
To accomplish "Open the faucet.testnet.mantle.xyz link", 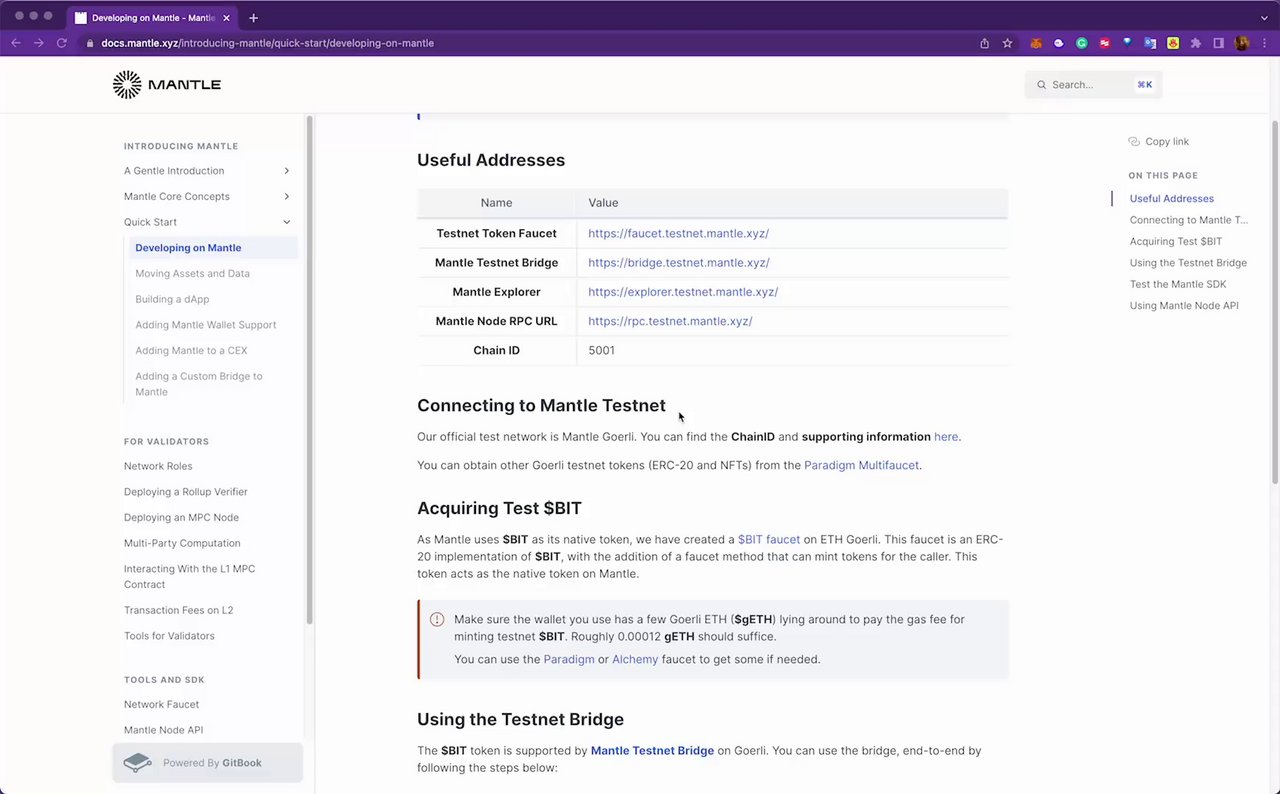I will click(x=678, y=233).
